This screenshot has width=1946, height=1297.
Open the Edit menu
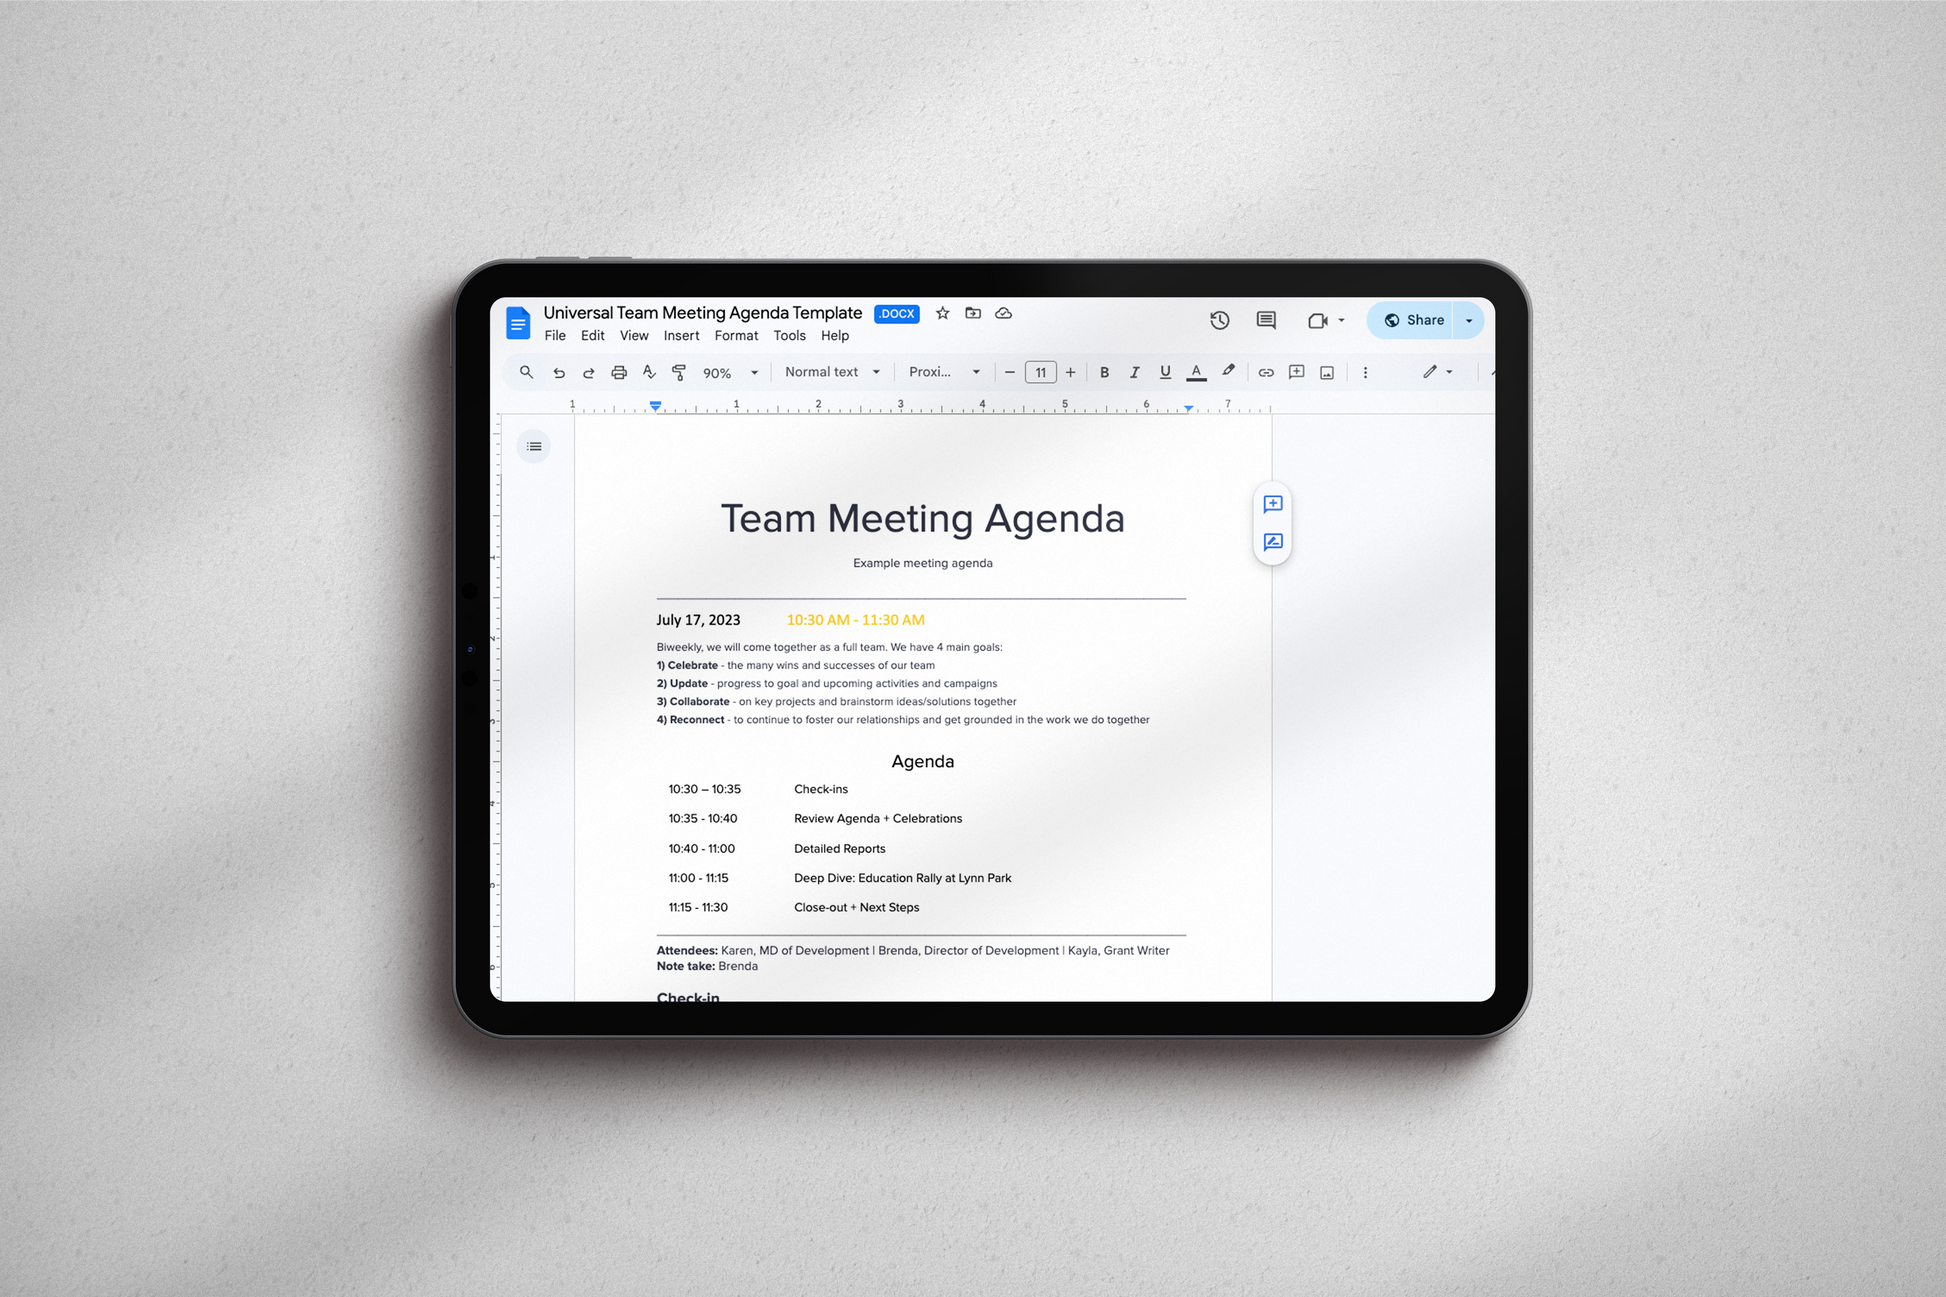593,336
